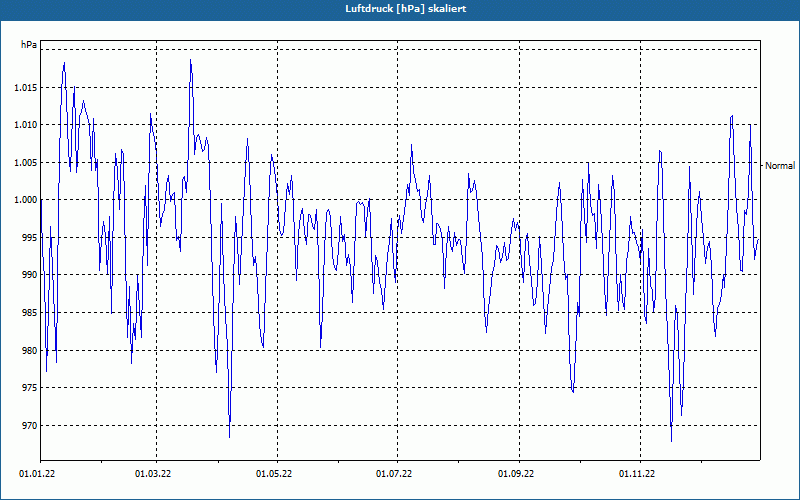
Task: Select the 1.000 y-axis label
Action: click(26, 200)
